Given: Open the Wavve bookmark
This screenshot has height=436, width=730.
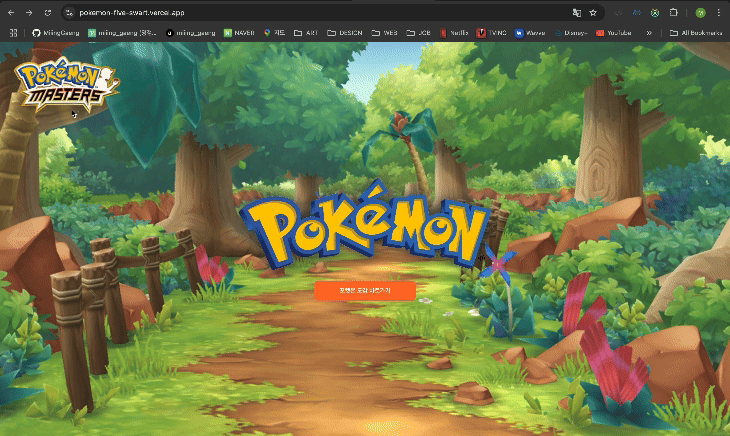Looking at the screenshot, I should [x=530, y=33].
